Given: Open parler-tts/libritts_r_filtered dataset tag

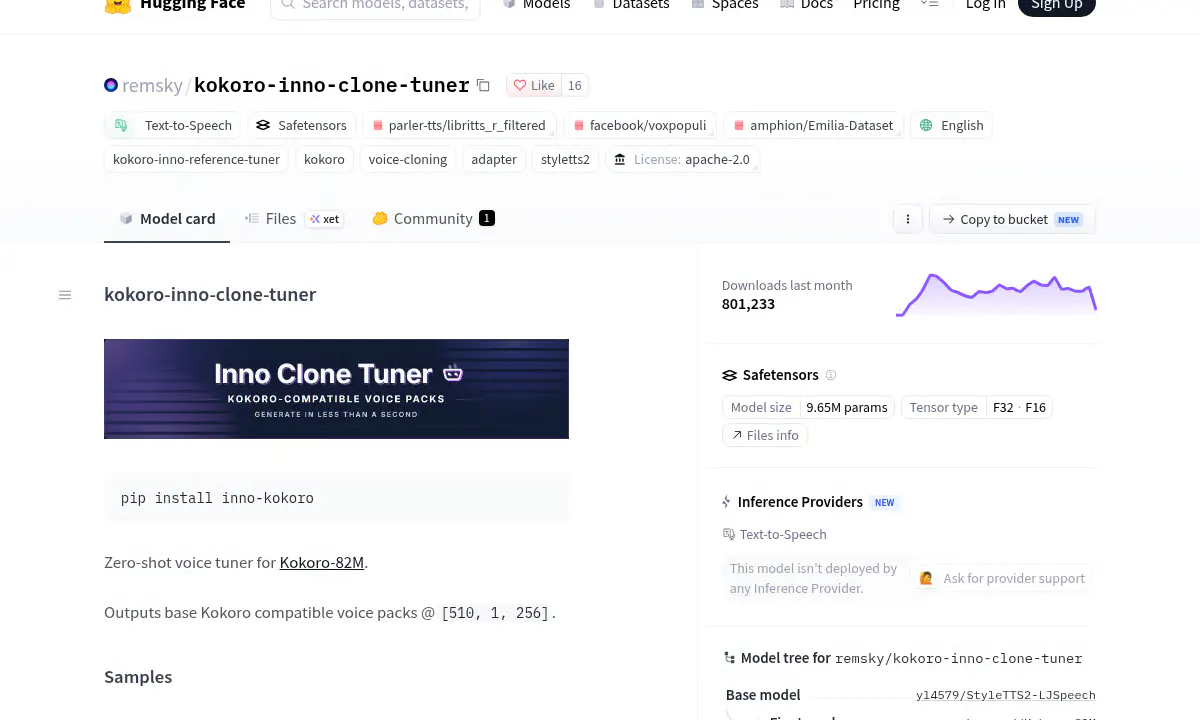Looking at the screenshot, I should (x=459, y=125).
